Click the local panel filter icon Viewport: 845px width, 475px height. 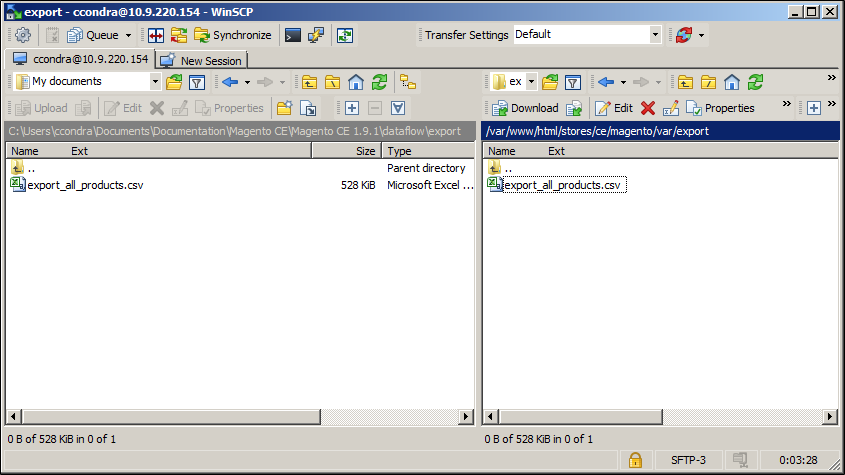[x=197, y=82]
